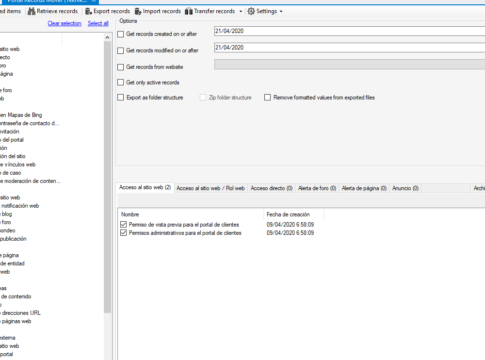The image size is (485, 360).
Task: Click Export records toolbar button label
Action: click(112, 11)
